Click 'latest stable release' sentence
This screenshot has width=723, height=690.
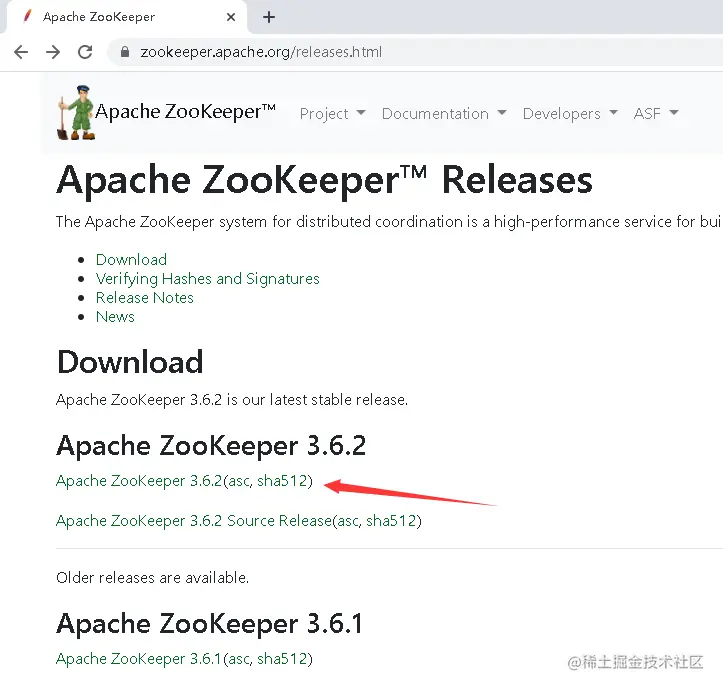(x=232, y=399)
